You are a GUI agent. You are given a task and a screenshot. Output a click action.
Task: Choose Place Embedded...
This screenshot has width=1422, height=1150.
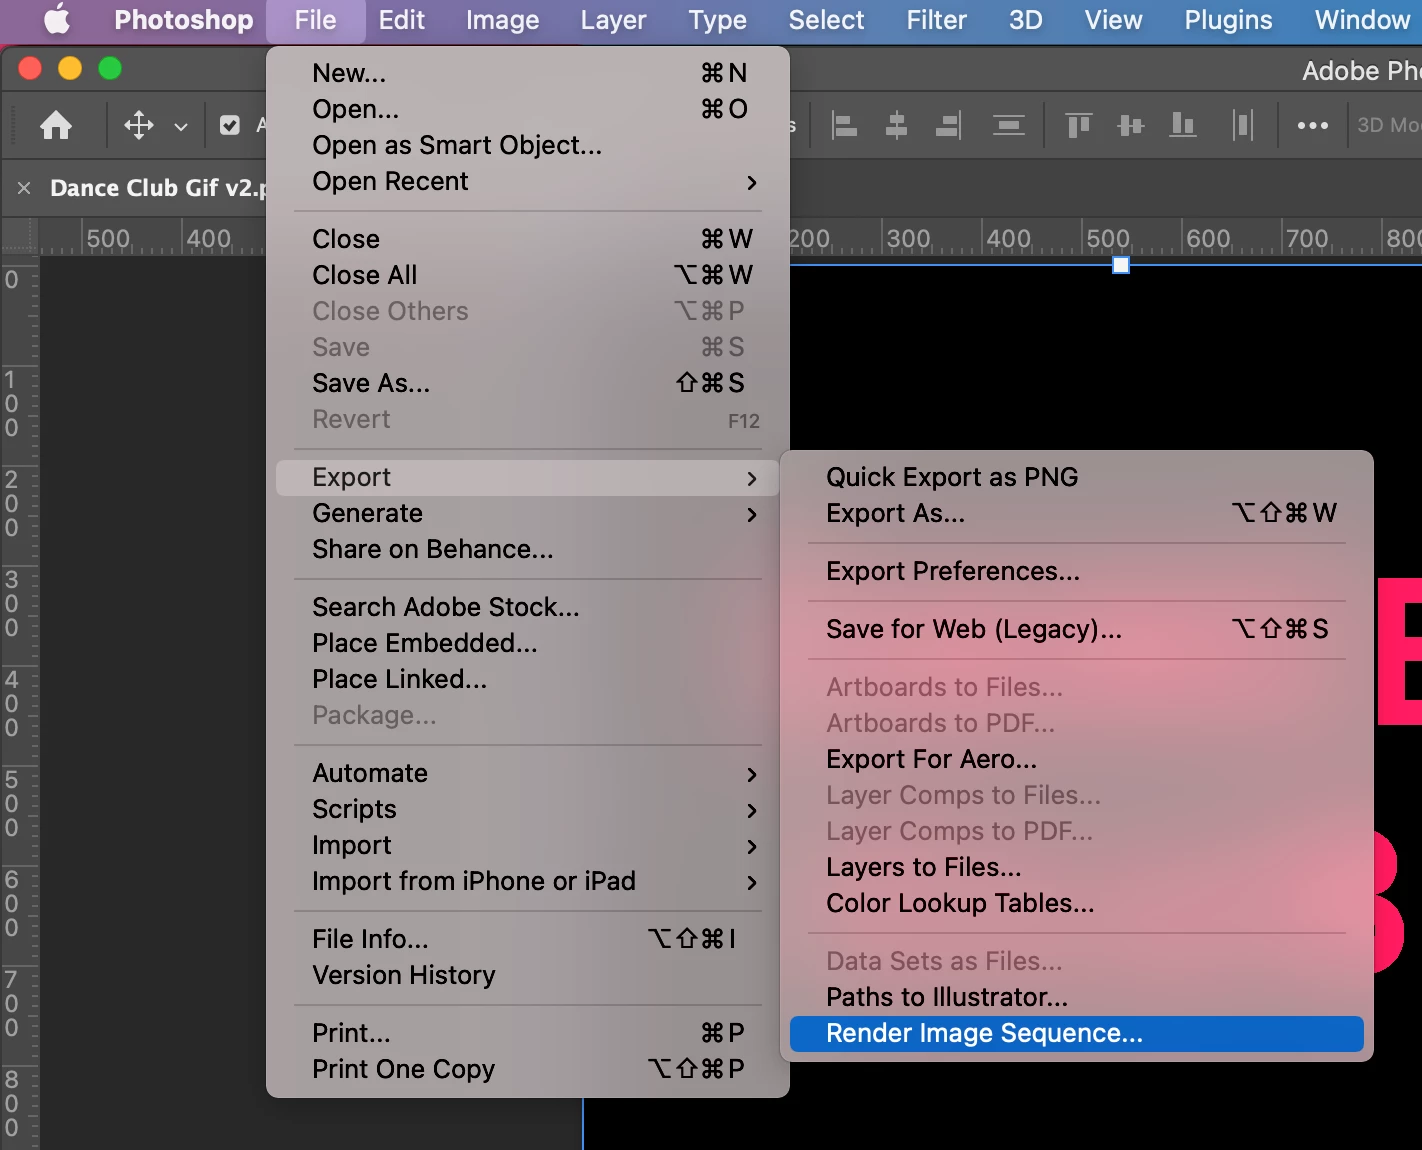[528, 643]
